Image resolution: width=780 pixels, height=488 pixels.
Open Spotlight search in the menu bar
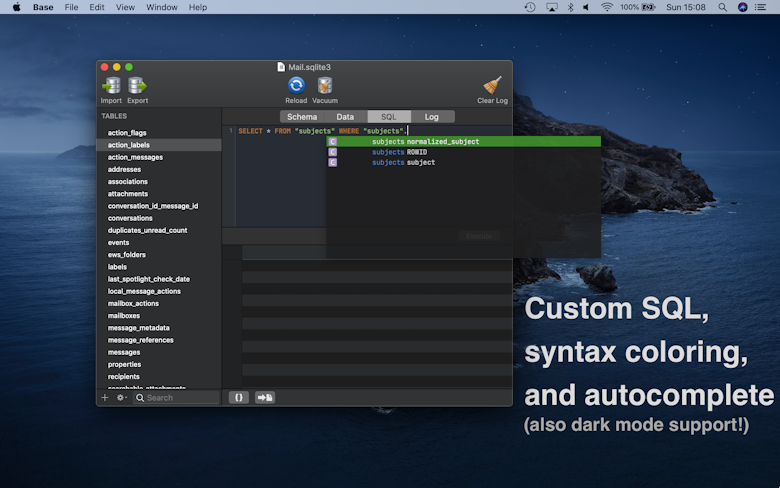pos(722,7)
